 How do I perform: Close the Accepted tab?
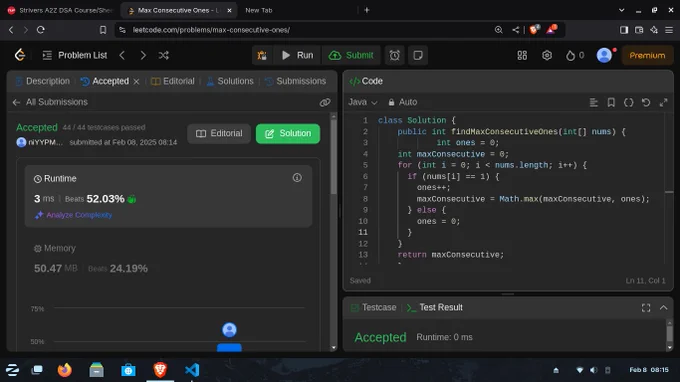coord(136,82)
